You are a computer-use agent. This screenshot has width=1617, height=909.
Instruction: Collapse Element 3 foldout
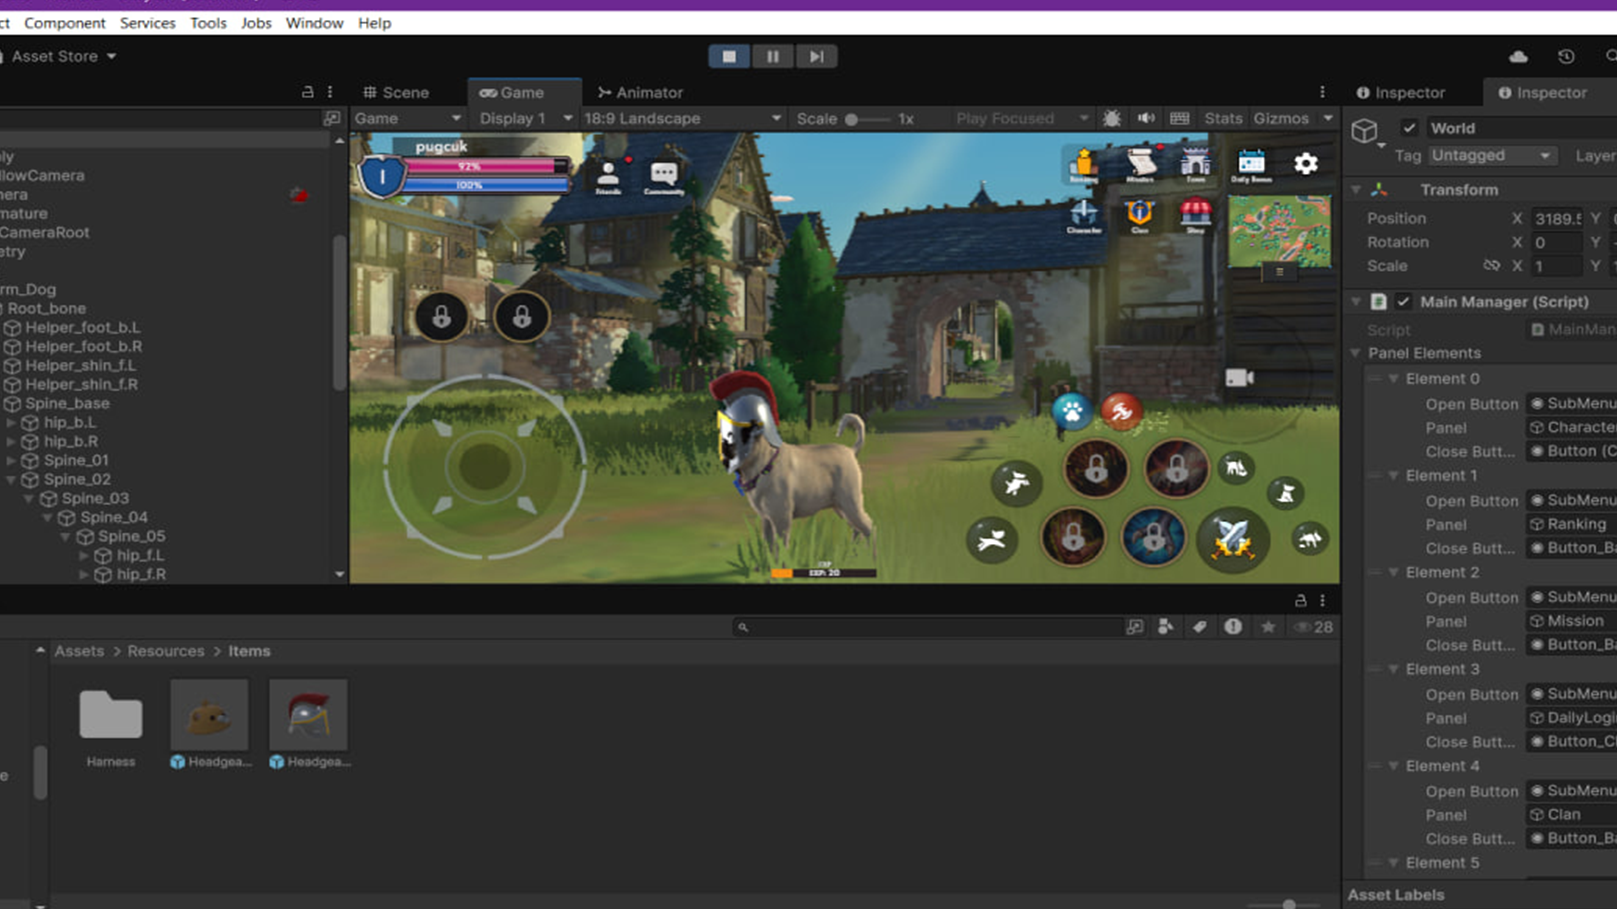click(1393, 669)
